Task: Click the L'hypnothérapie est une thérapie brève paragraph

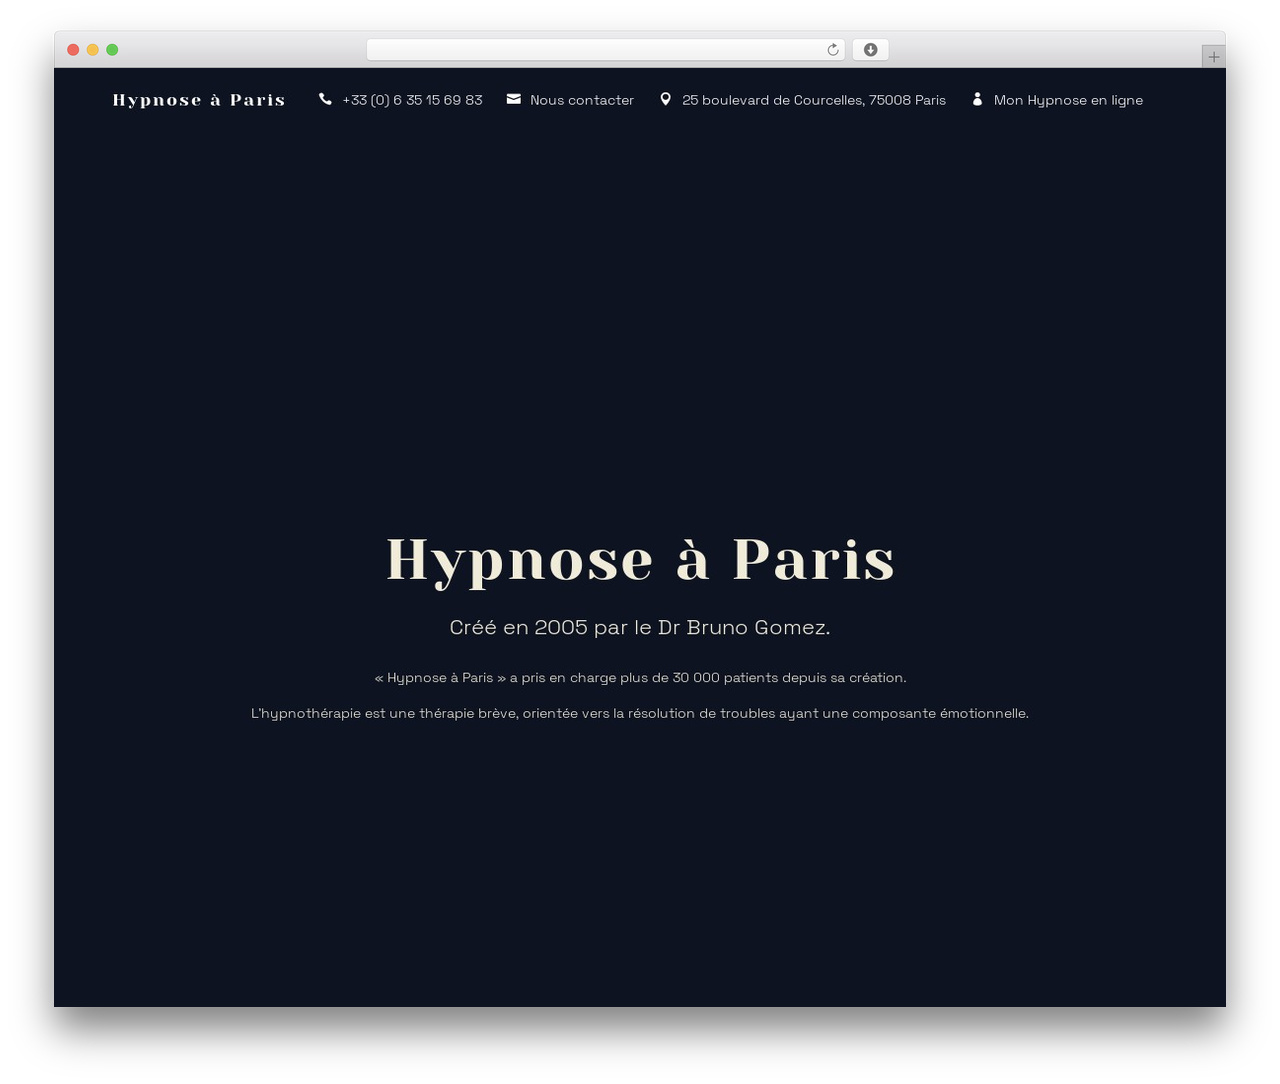Action: point(640,713)
